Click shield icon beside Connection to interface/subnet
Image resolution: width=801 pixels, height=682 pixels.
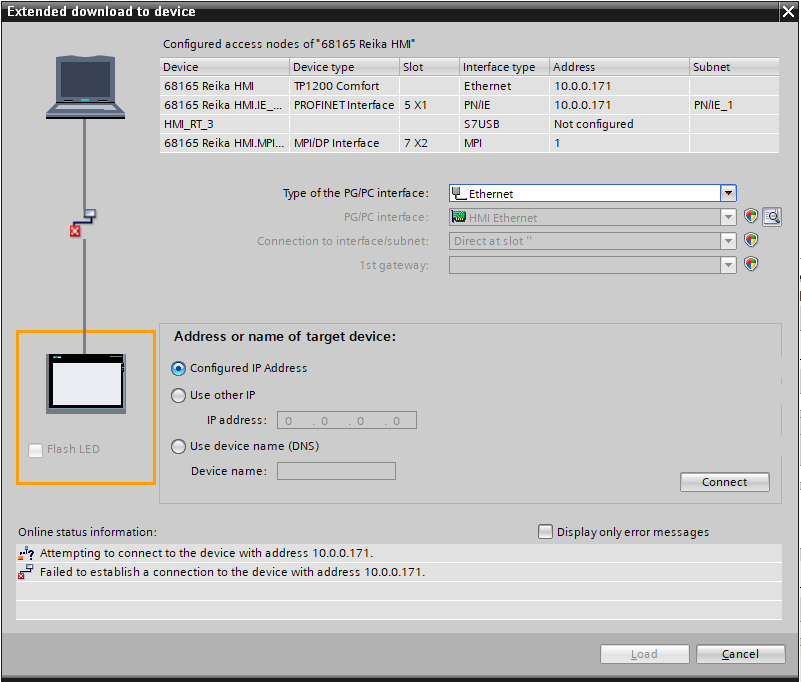point(751,241)
